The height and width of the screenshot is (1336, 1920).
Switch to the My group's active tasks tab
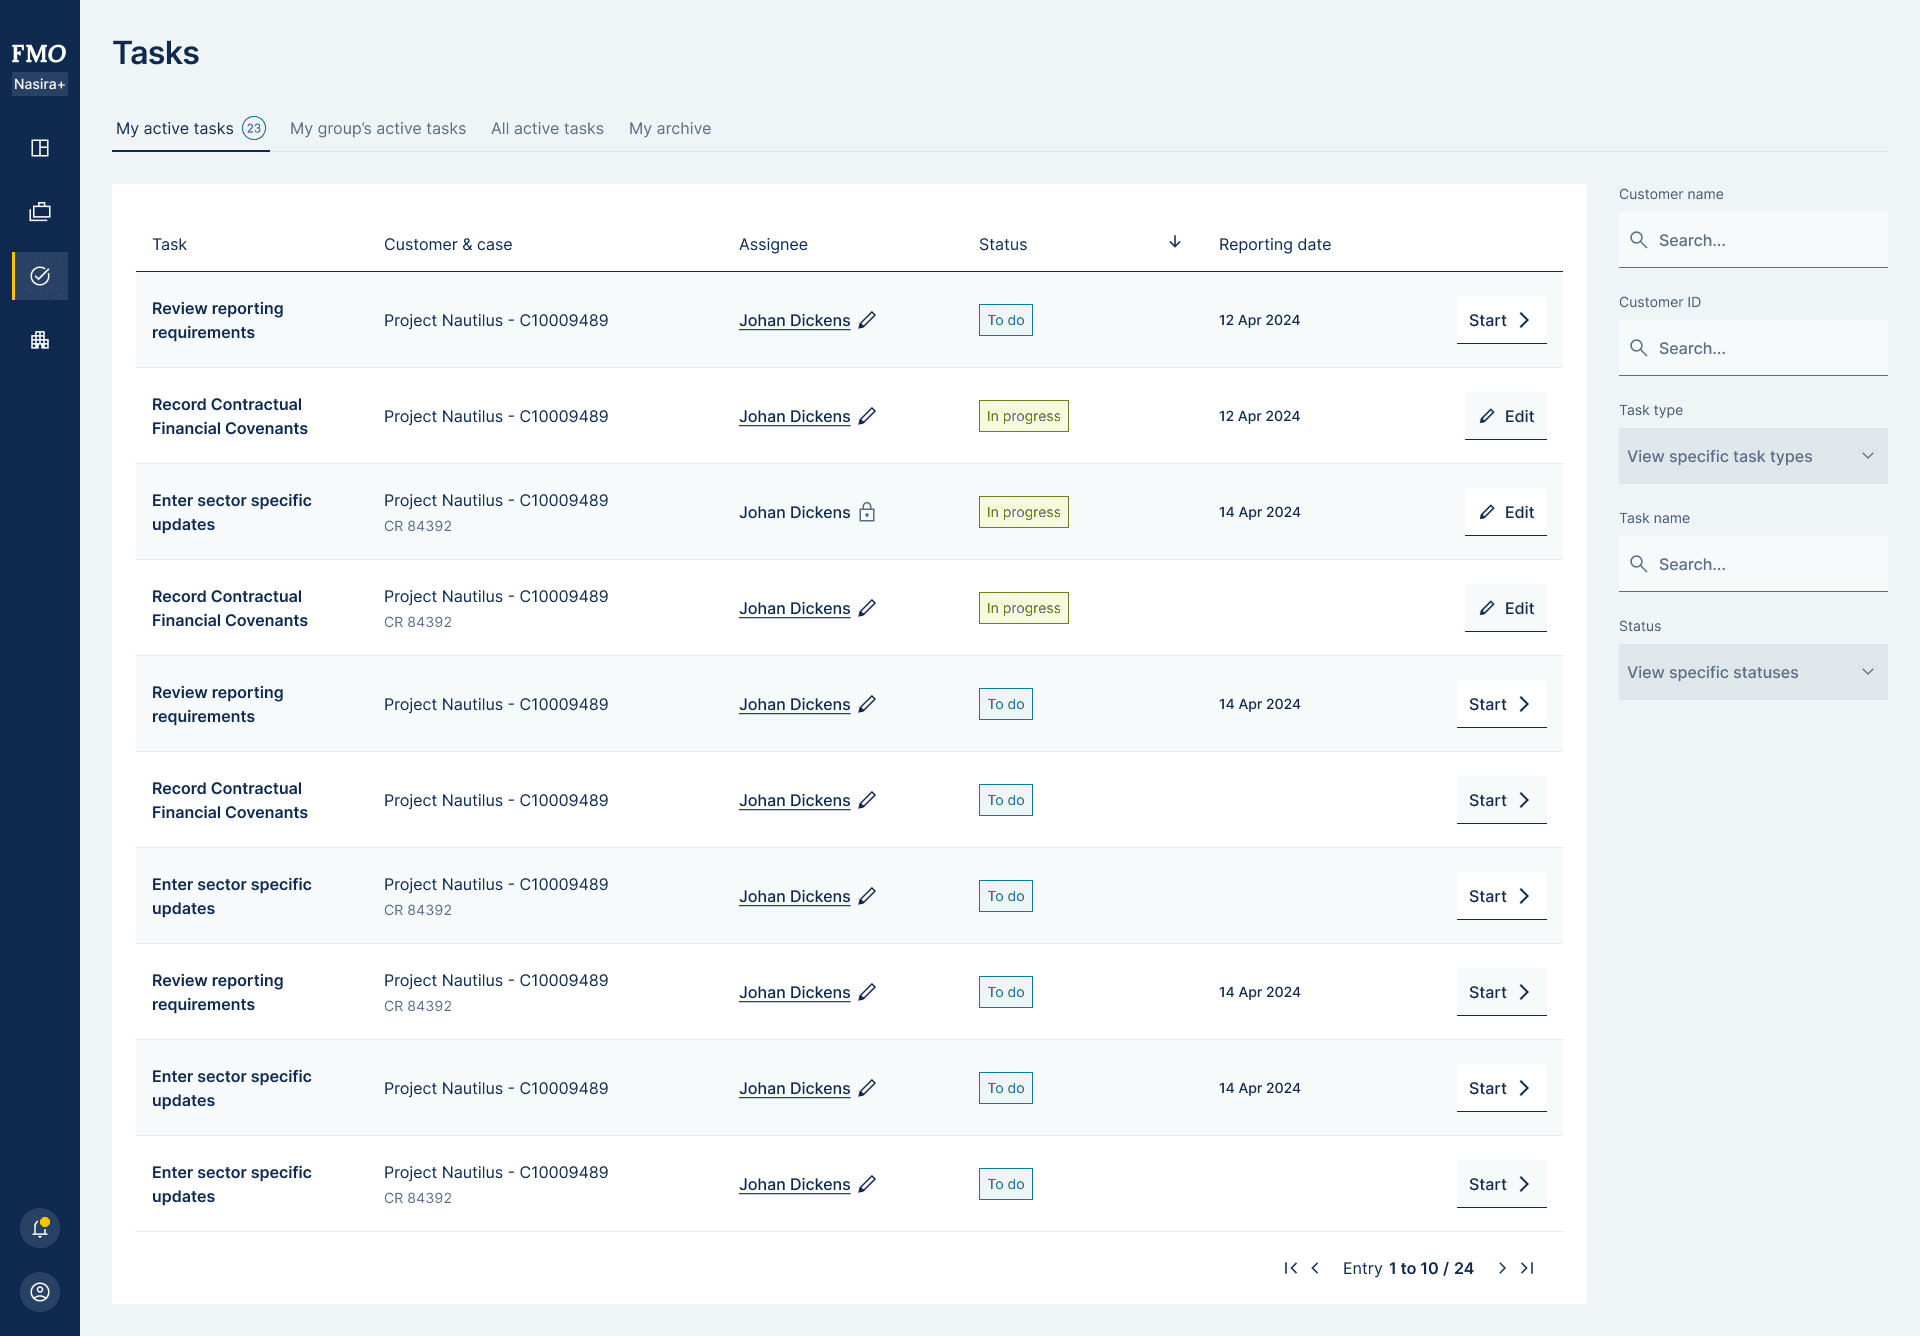[x=378, y=128]
